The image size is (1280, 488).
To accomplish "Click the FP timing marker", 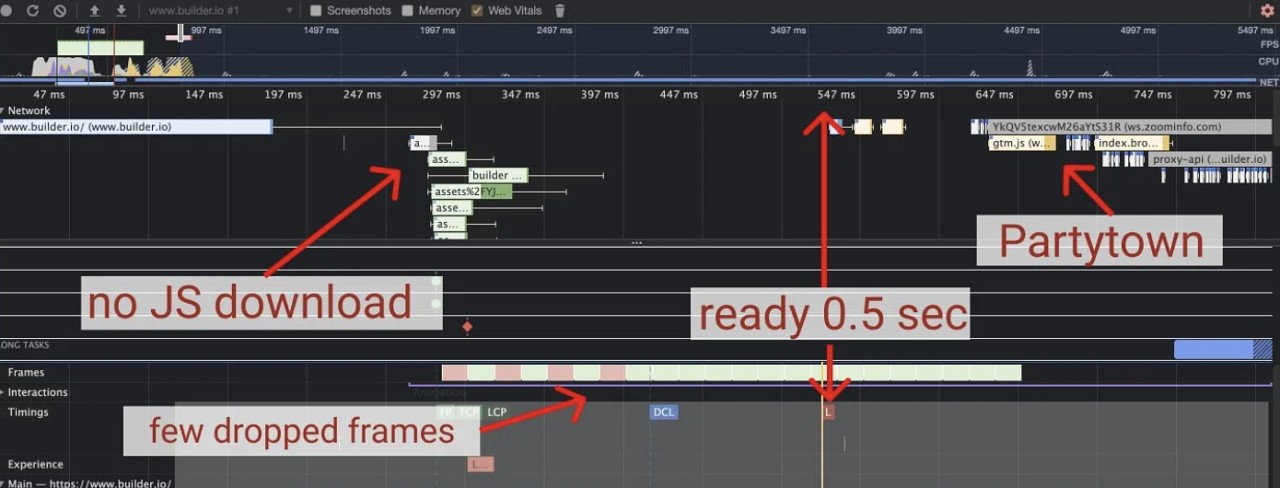I will 446,412.
